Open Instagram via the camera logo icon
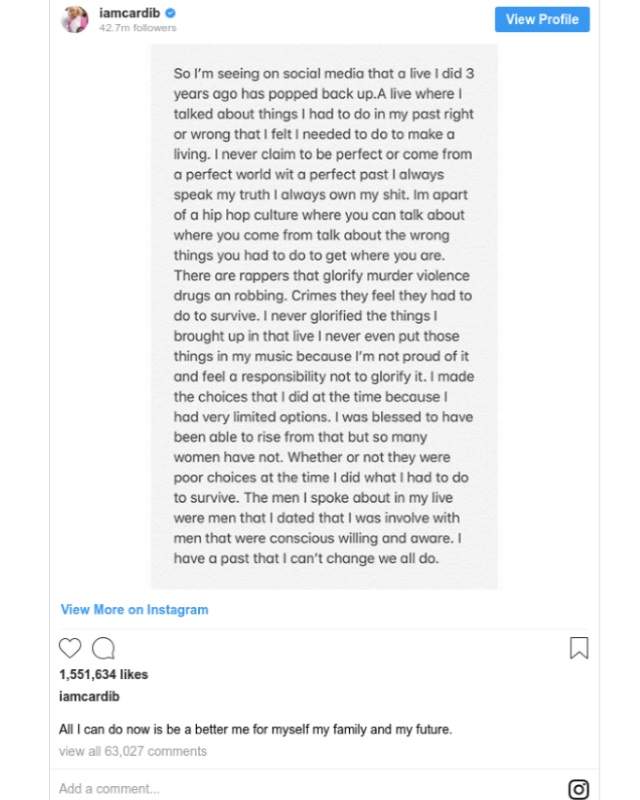640x800 pixels. click(x=578, y=789)
